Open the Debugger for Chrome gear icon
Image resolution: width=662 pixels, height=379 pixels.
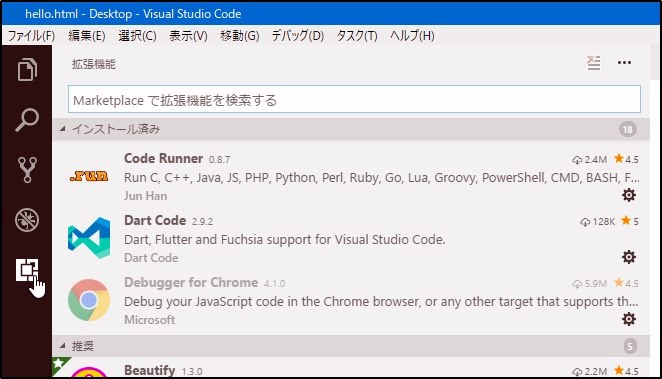click(629, 319)
